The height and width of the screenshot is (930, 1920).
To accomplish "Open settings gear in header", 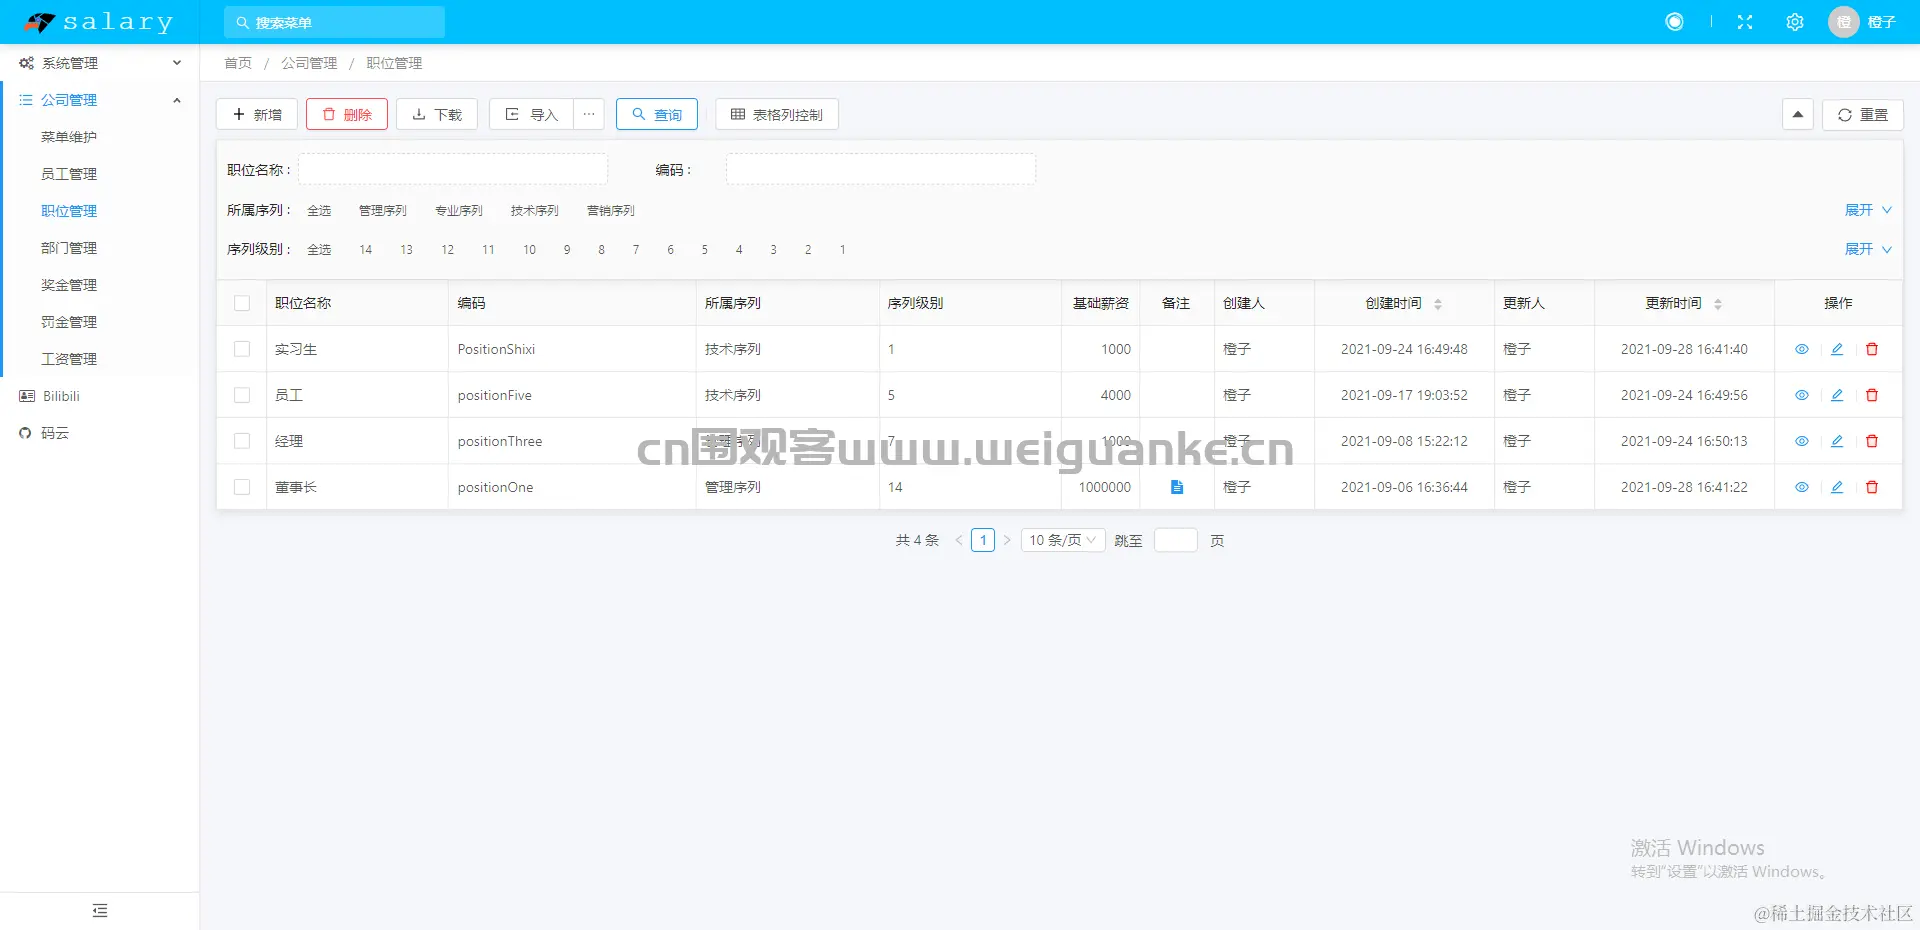I will coord(1795,22).
